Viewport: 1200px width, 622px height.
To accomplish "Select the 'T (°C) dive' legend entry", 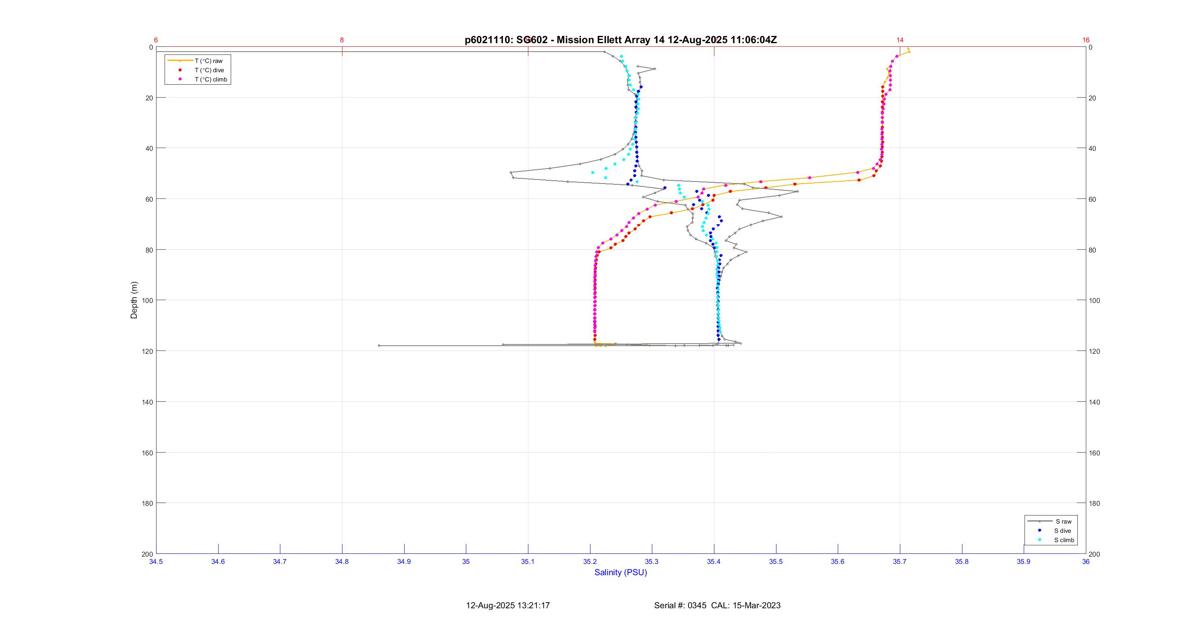I will point(210,70).
